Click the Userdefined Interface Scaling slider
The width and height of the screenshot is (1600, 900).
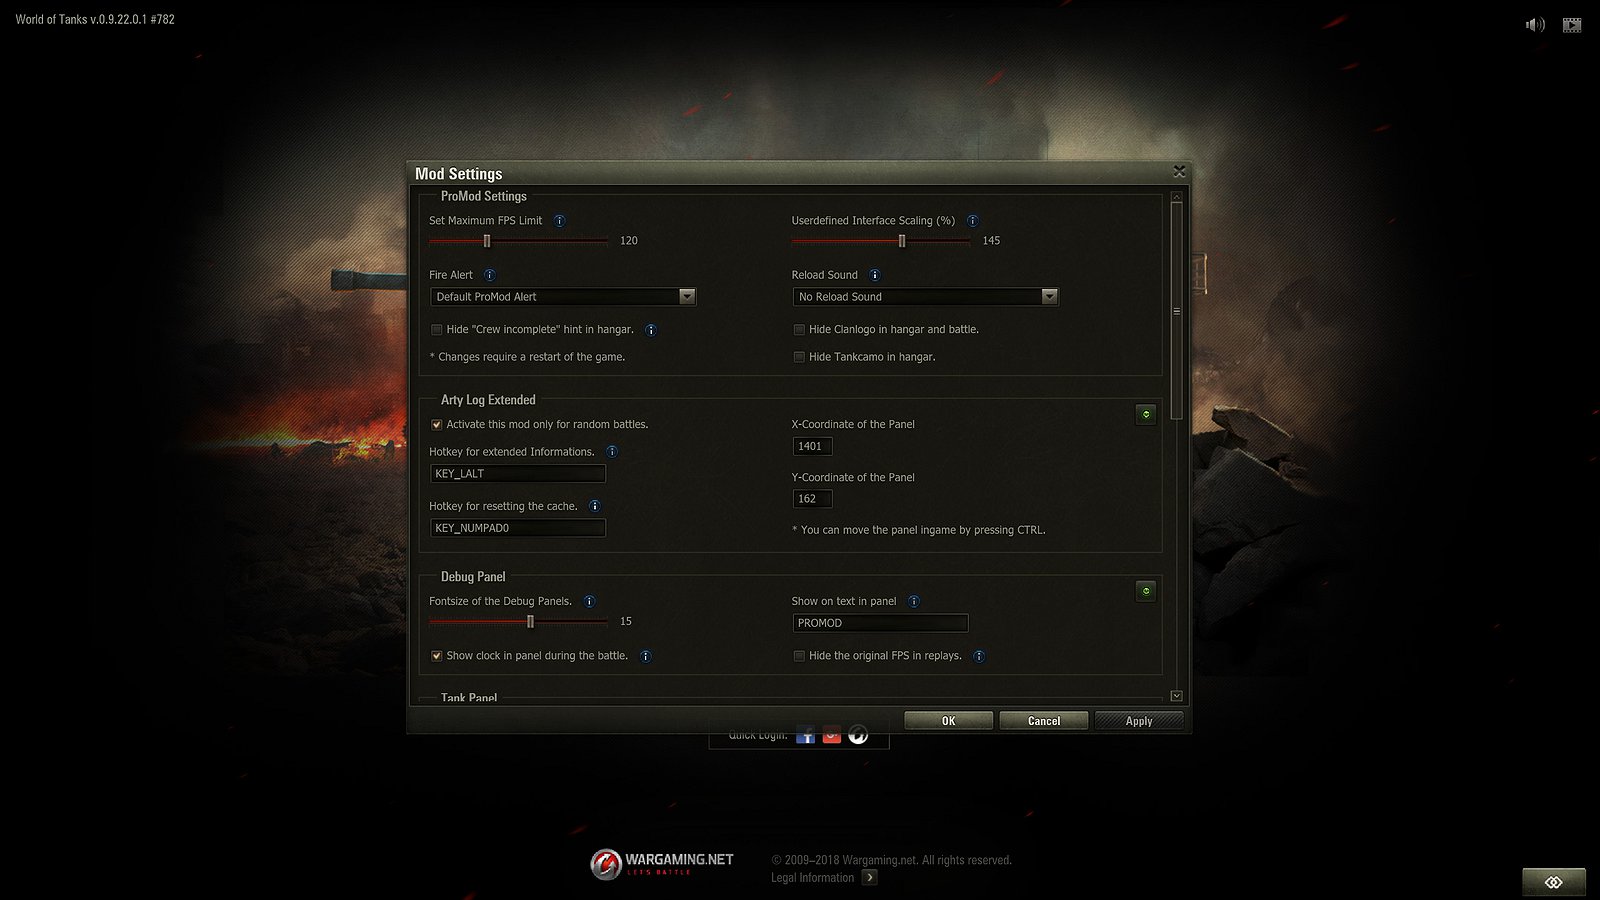[x=881, y=241]
